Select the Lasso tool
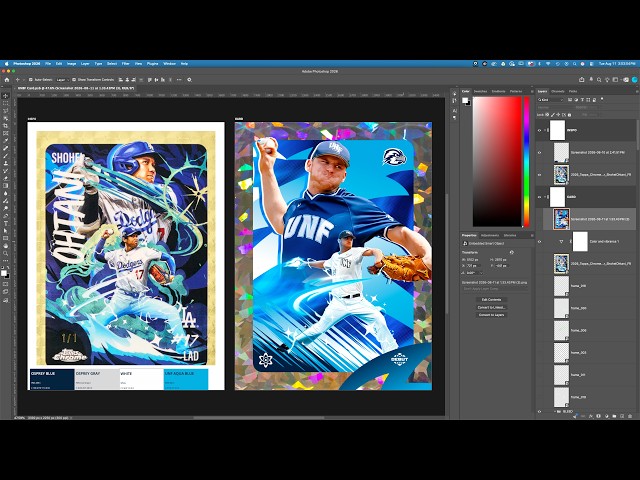 click(x=5, y=111)
